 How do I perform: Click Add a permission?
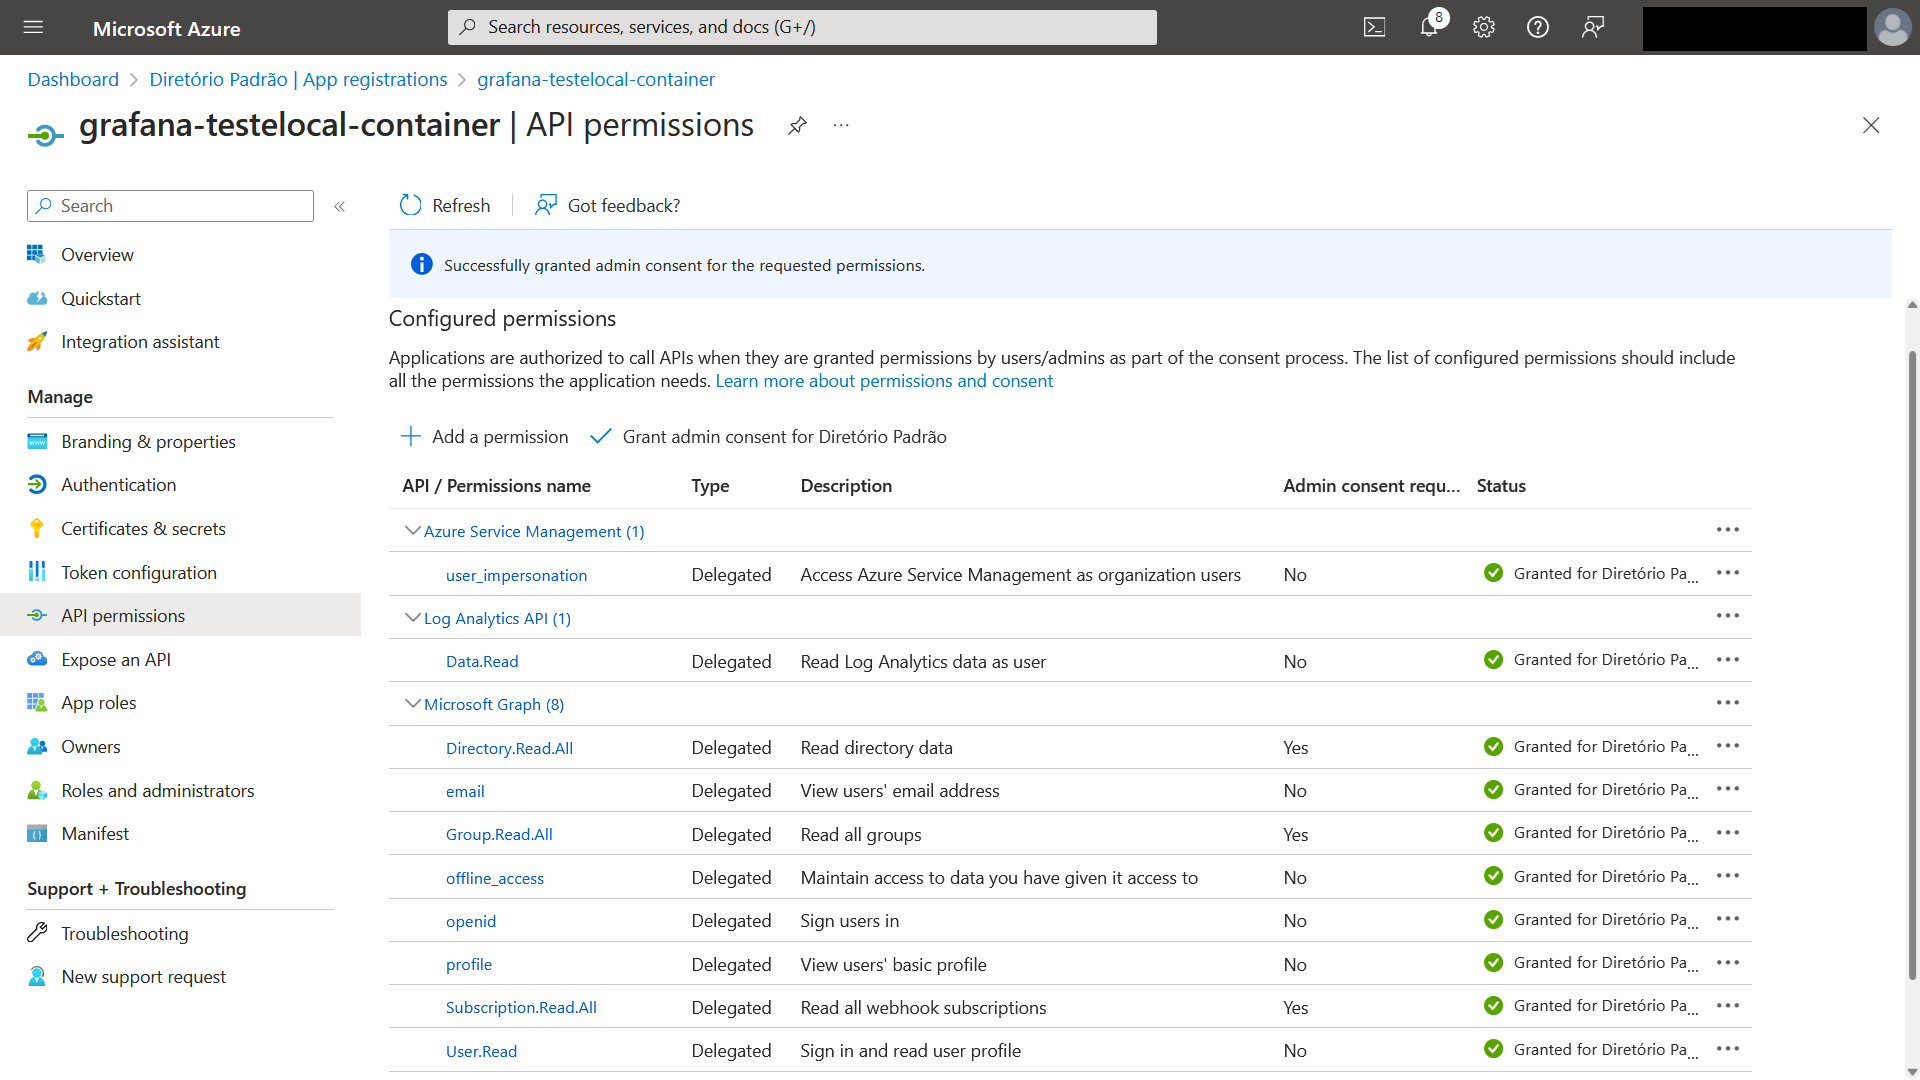[484, 437]
